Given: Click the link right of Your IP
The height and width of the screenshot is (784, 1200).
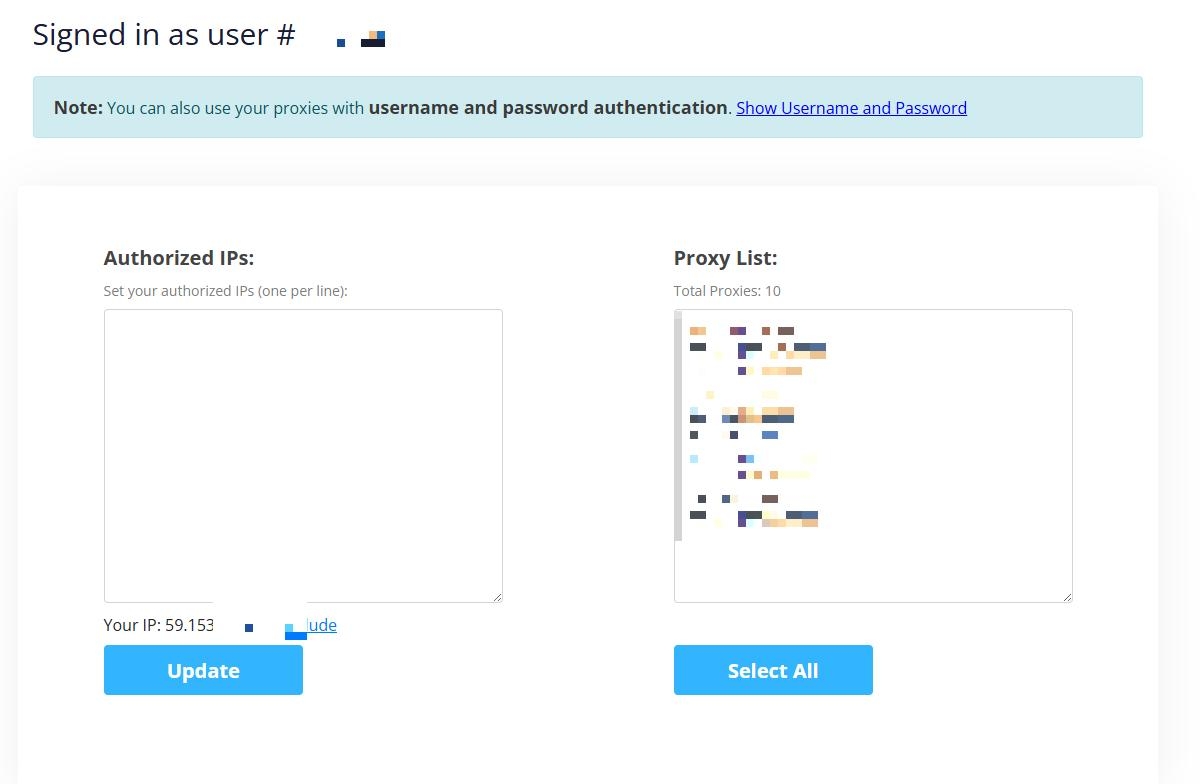Looking at the screenshot, I should pos(321,625).
